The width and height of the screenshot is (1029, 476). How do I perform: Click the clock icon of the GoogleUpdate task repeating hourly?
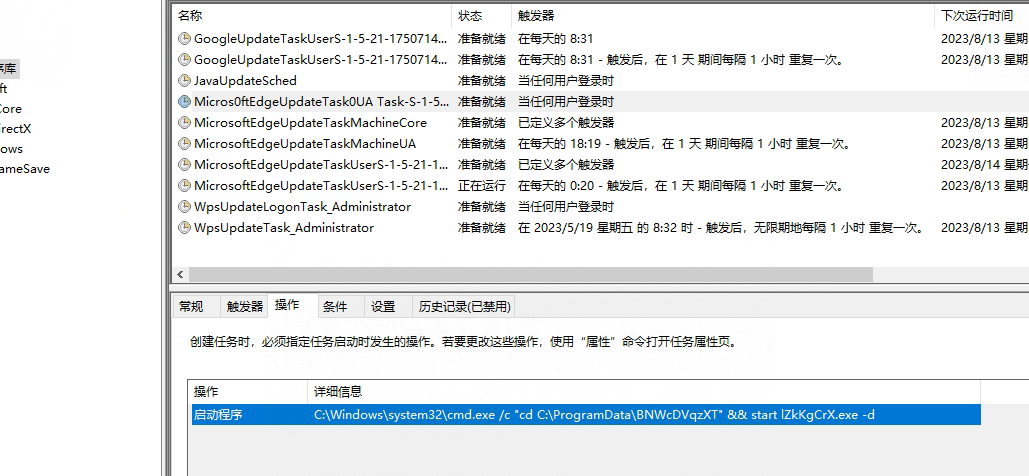184,60
